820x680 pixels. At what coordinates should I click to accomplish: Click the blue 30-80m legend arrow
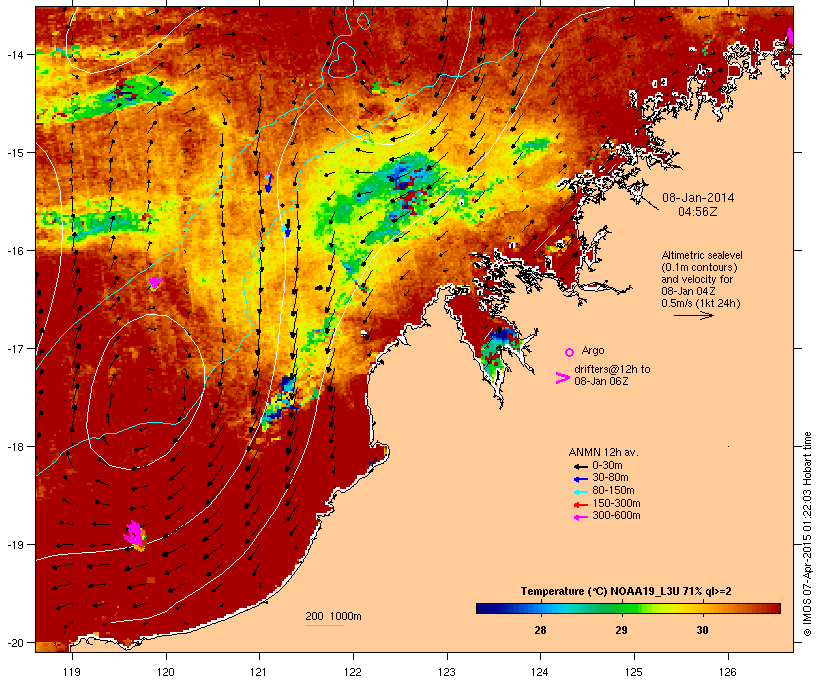point(580,479)
